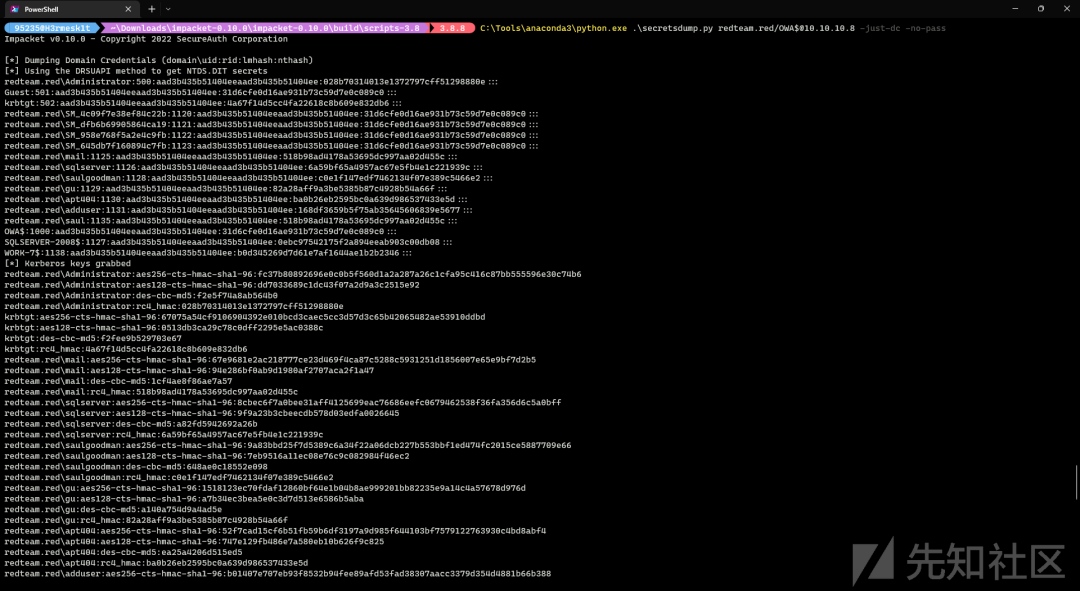Image resolution: width=1080 pixels, height=591 pixels.
Task: Click the SM_645db7f160894c7fb:1123 line
Action: pos(271,146)
